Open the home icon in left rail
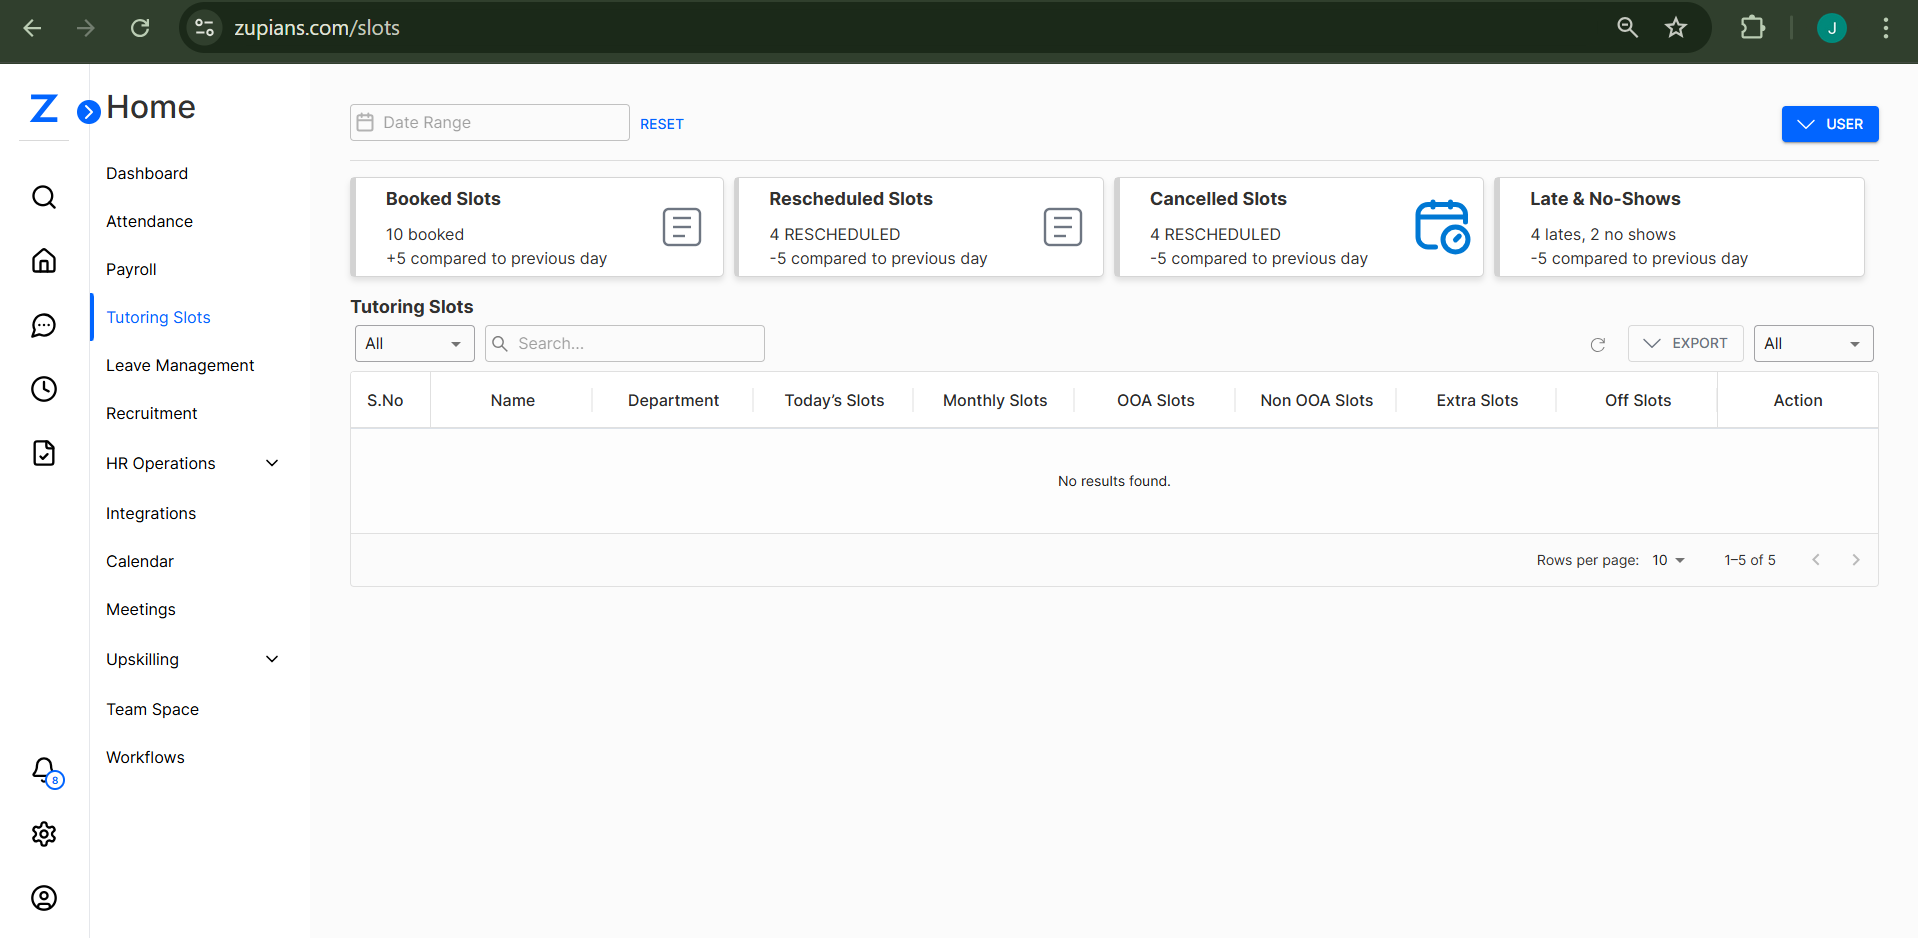Screen dimensions: 1918x938 pos(44,261)
